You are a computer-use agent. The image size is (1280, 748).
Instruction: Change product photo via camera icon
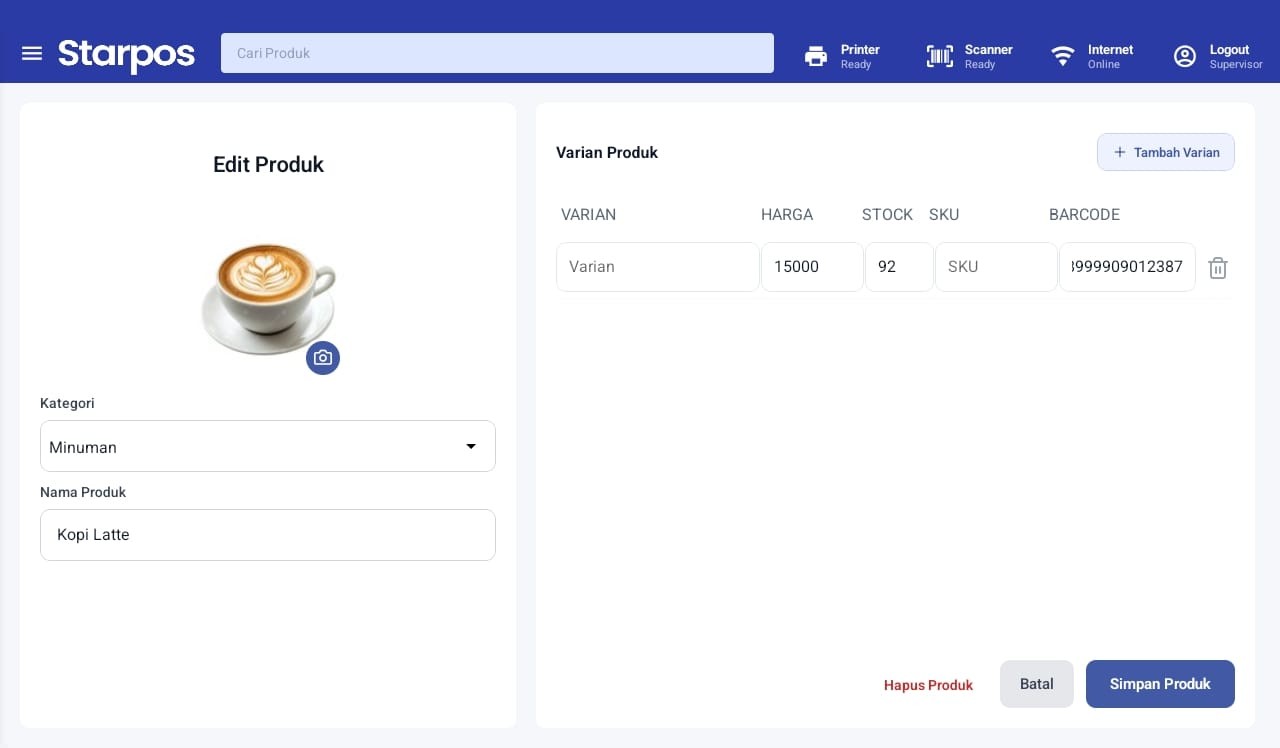click(x=323, y=358)
